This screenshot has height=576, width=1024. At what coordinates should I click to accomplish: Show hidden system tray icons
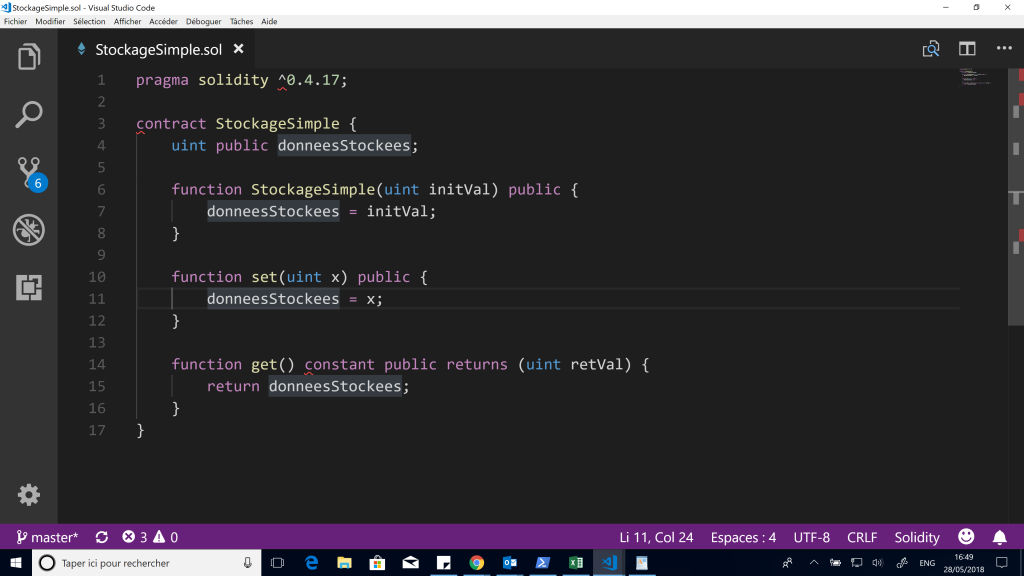click(814, 563)
